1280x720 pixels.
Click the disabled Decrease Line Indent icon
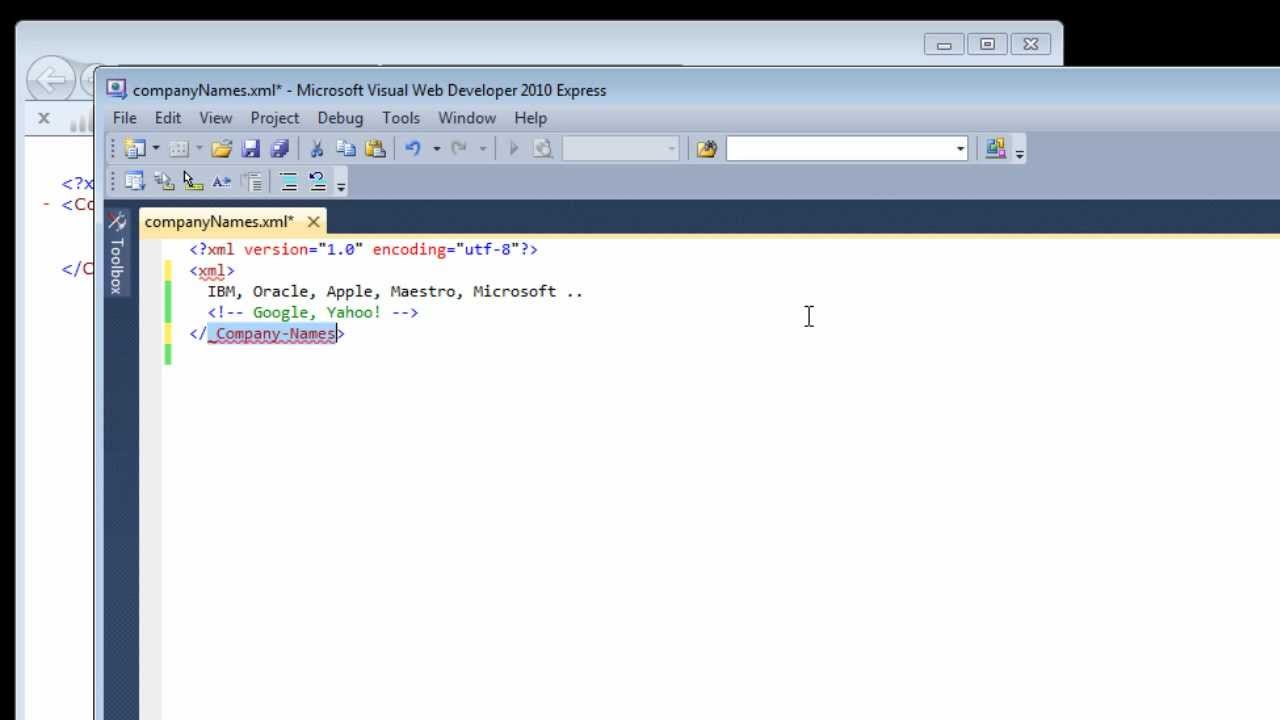click(x=251, y=181)
